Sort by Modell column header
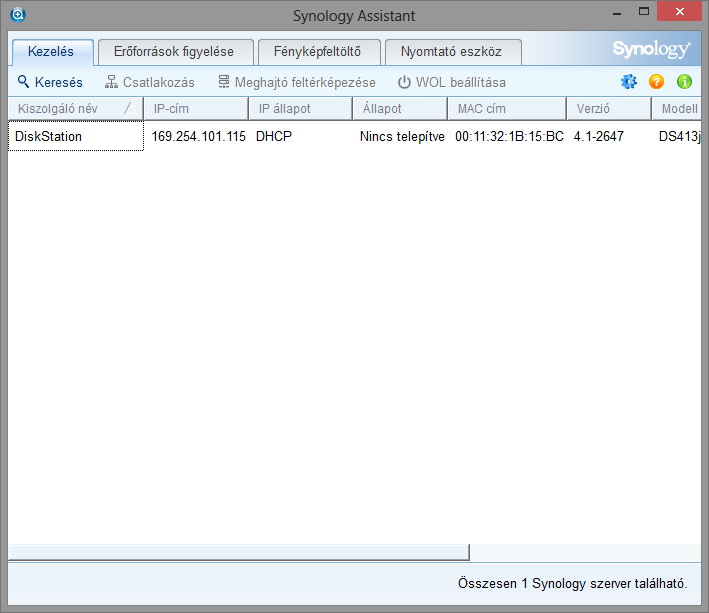The image size is (709, 613). pyautogui.click(x=676, y=108)
